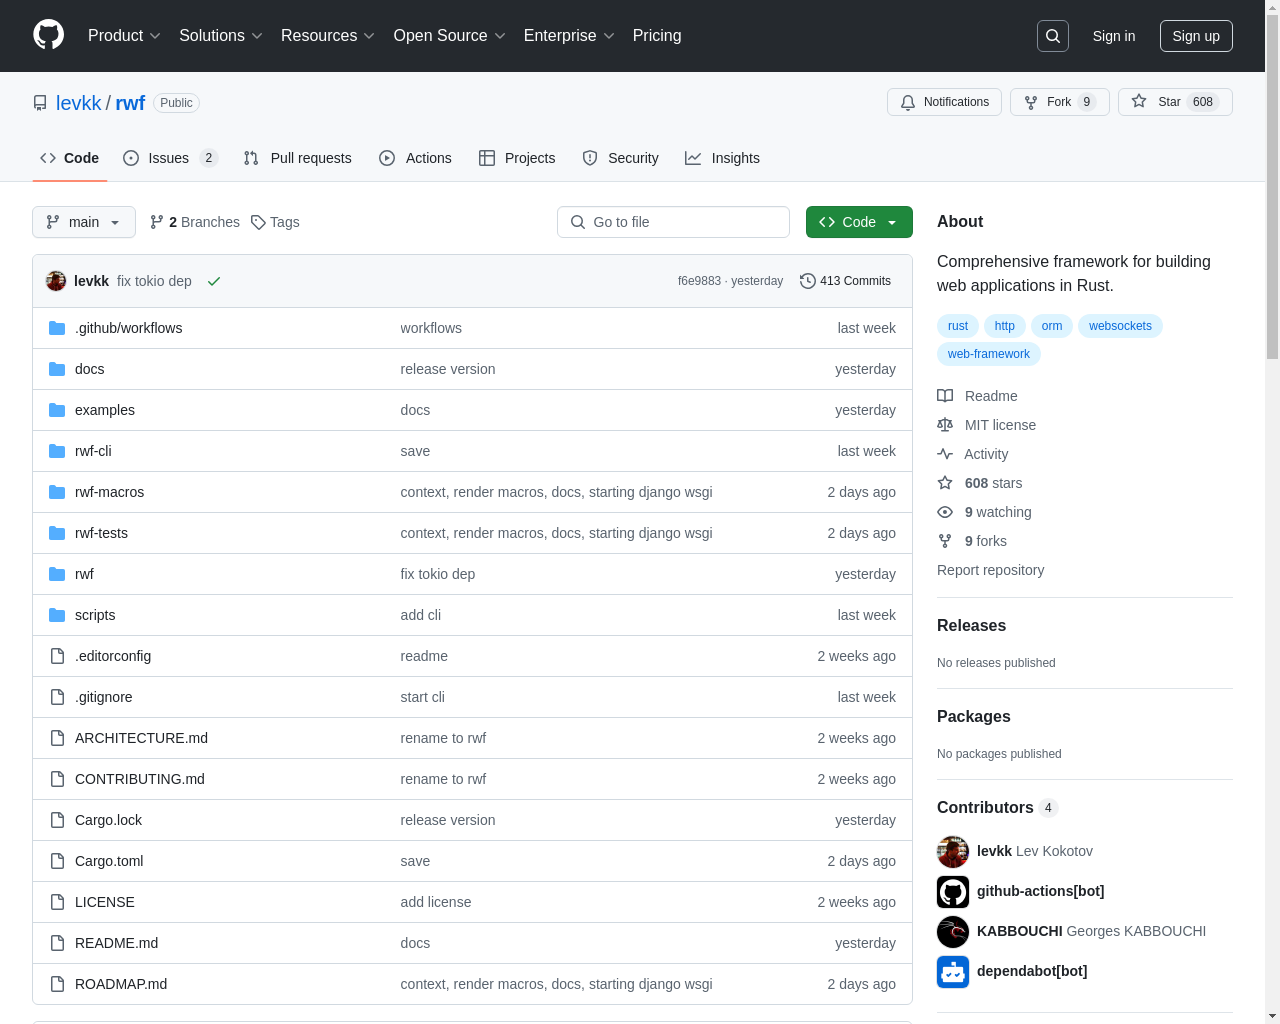Switch to the Actions tab
The height and width of the screenshot is (1024, 1280).
415,158
